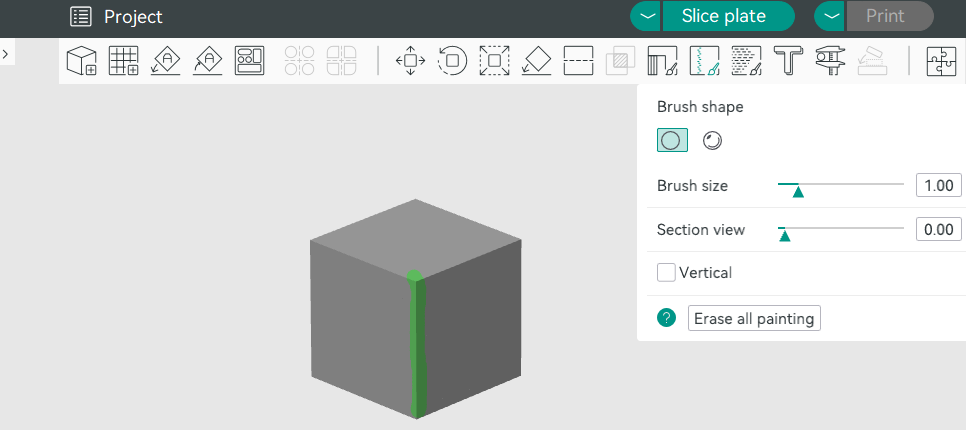Click the Add model cube icon
The height and width of the screenshot is (430, 966).
81,61
